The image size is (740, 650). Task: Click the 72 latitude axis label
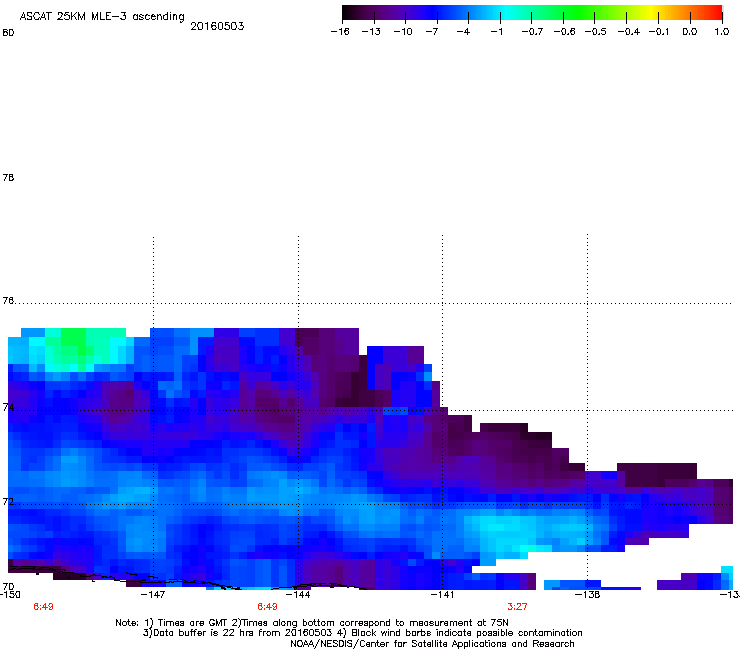8,501
